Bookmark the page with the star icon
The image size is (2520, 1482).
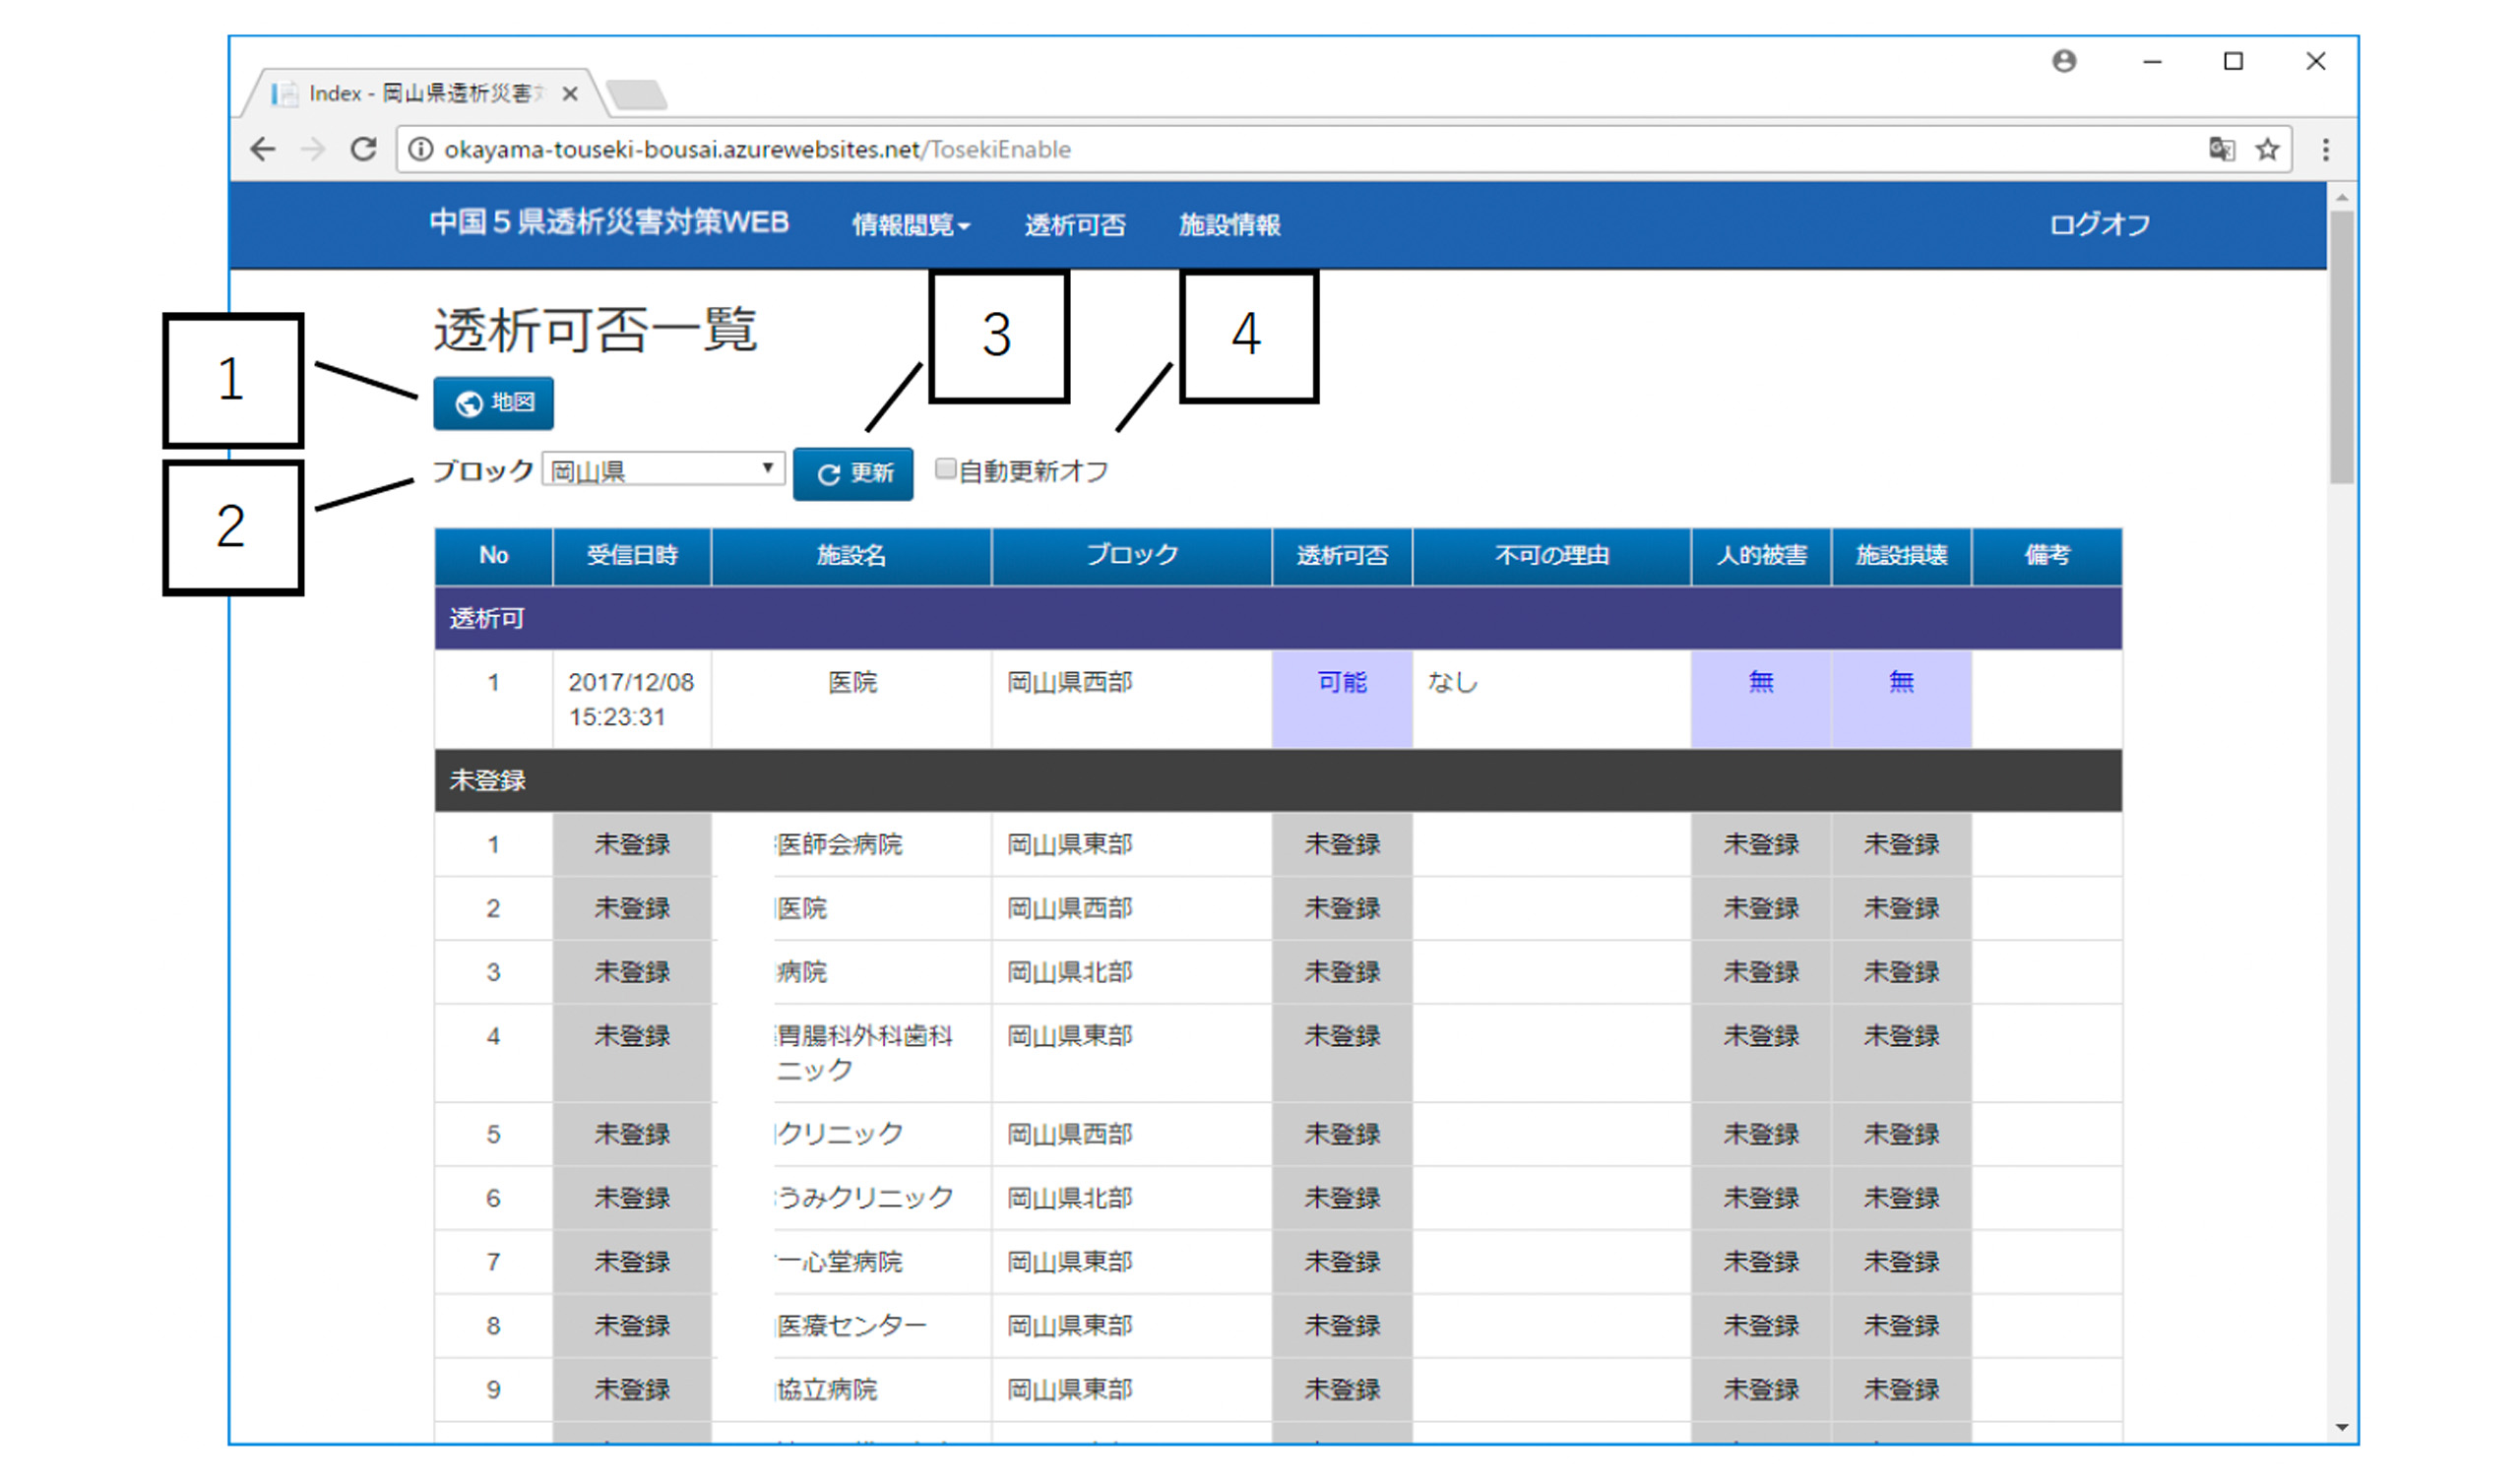pos(2267,150)
